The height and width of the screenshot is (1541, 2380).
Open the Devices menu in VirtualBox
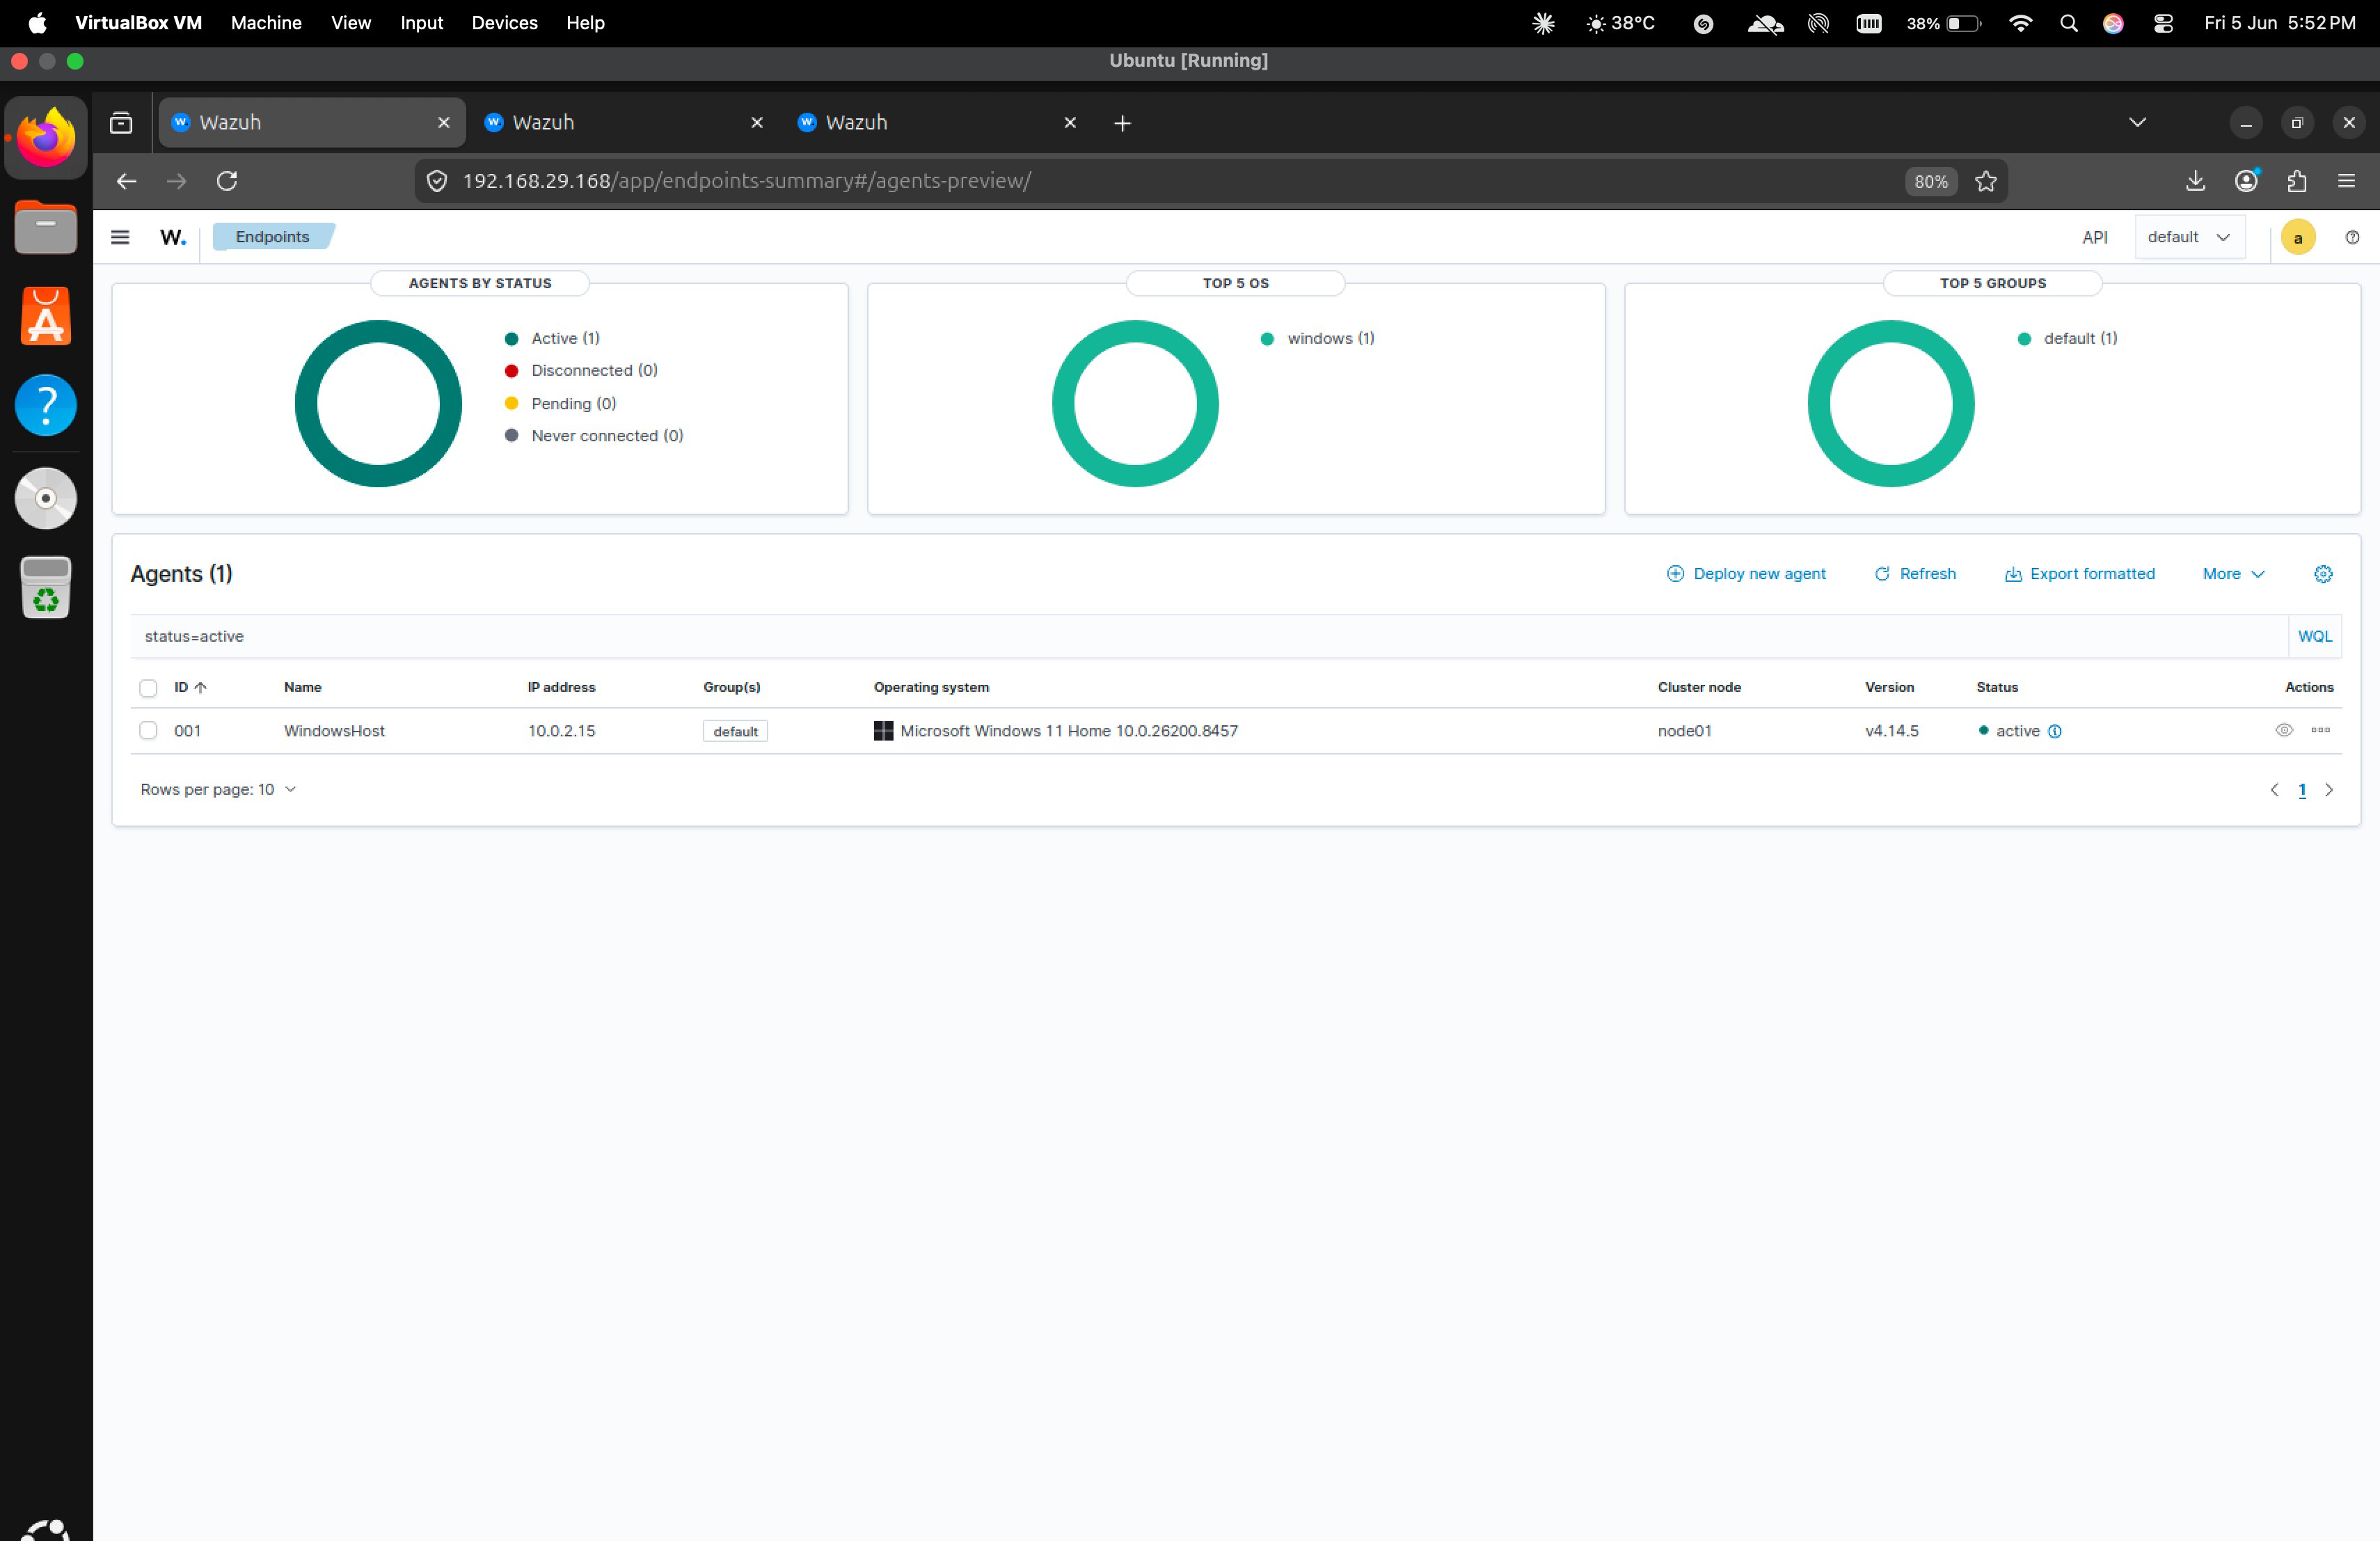[x=504, y=23]
